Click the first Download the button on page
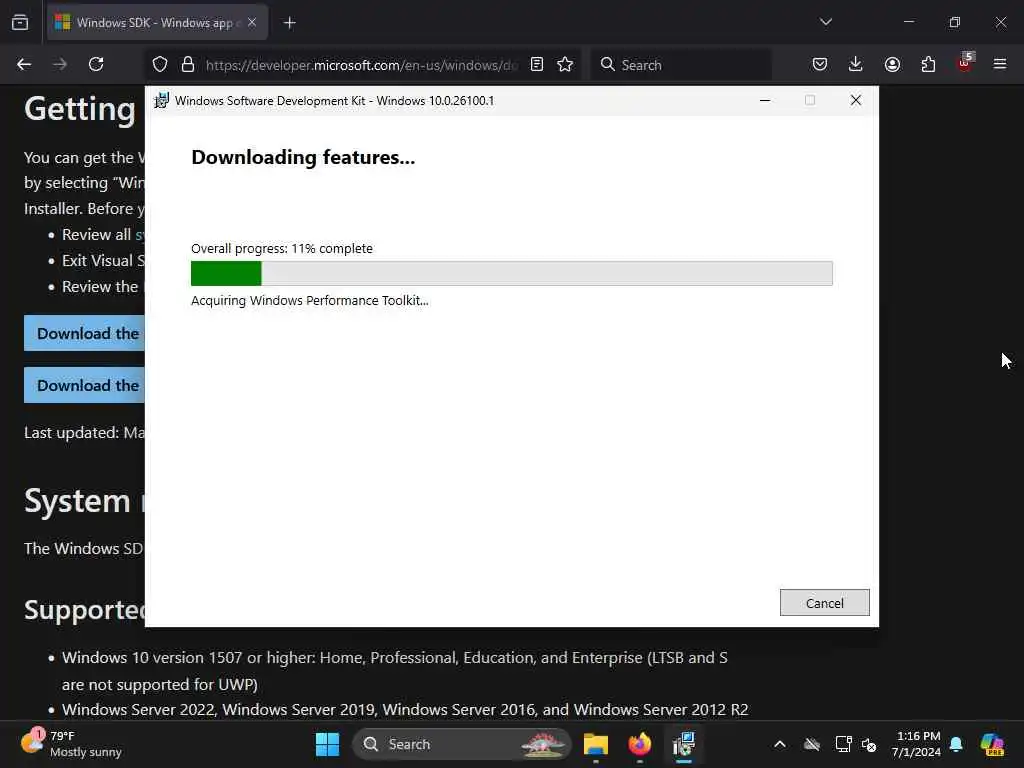Image resolution: width=1024 pixels, height=768 pixels. [x=84, y=333]
